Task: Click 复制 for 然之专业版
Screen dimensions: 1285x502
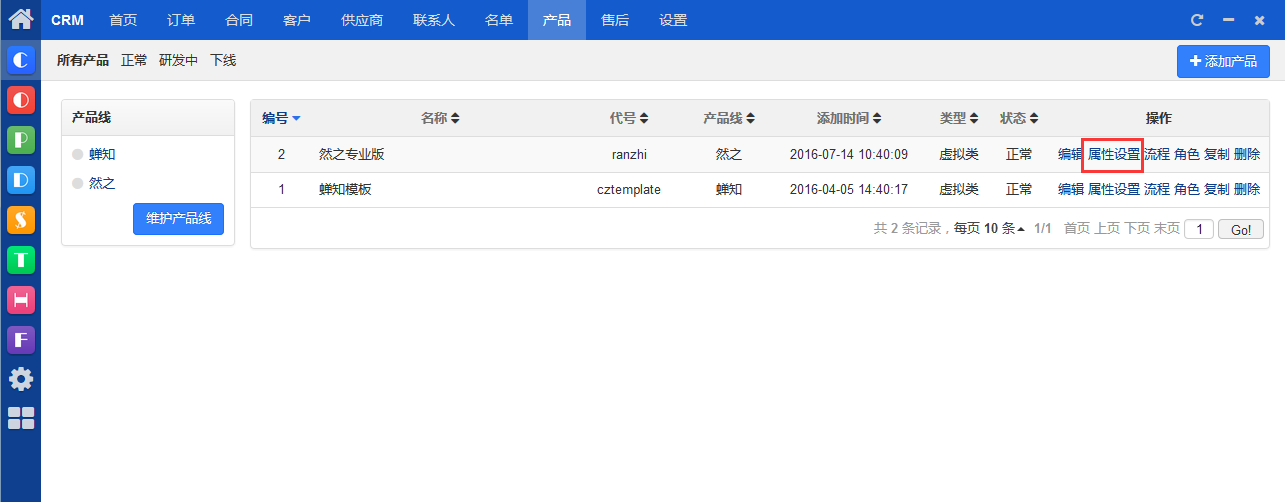Action: pos(1217,154)
